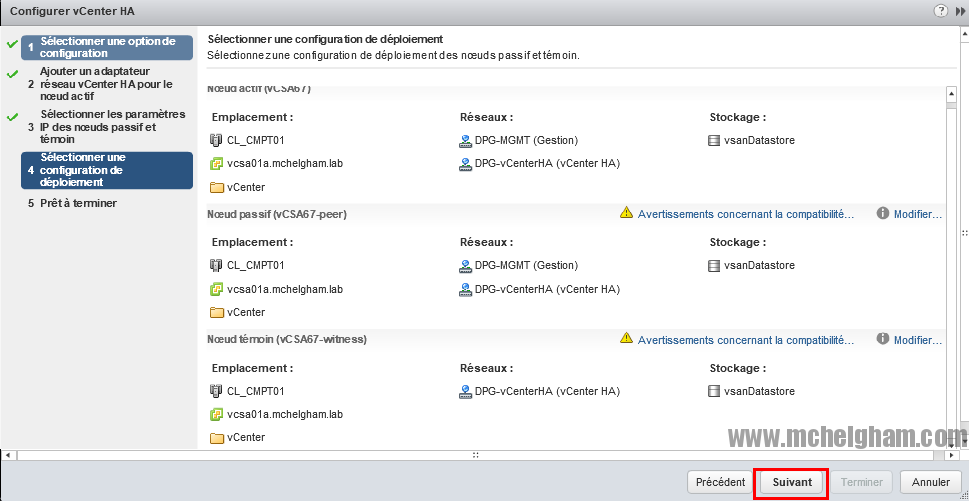The width and height of the screenshot is (969, 501).
Task: Open compatibility warnings link for Nœud passif
Action: click(x=746, y=214)
